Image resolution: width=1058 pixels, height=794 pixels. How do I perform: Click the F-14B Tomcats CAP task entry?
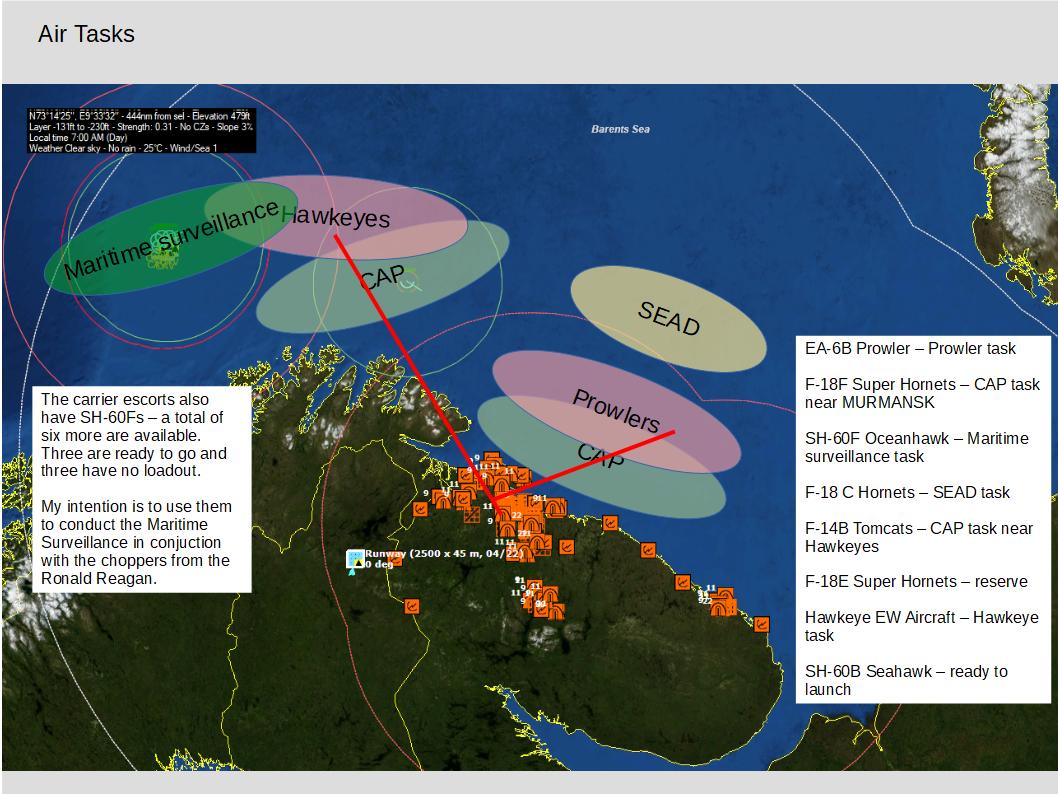coord(918,537)
